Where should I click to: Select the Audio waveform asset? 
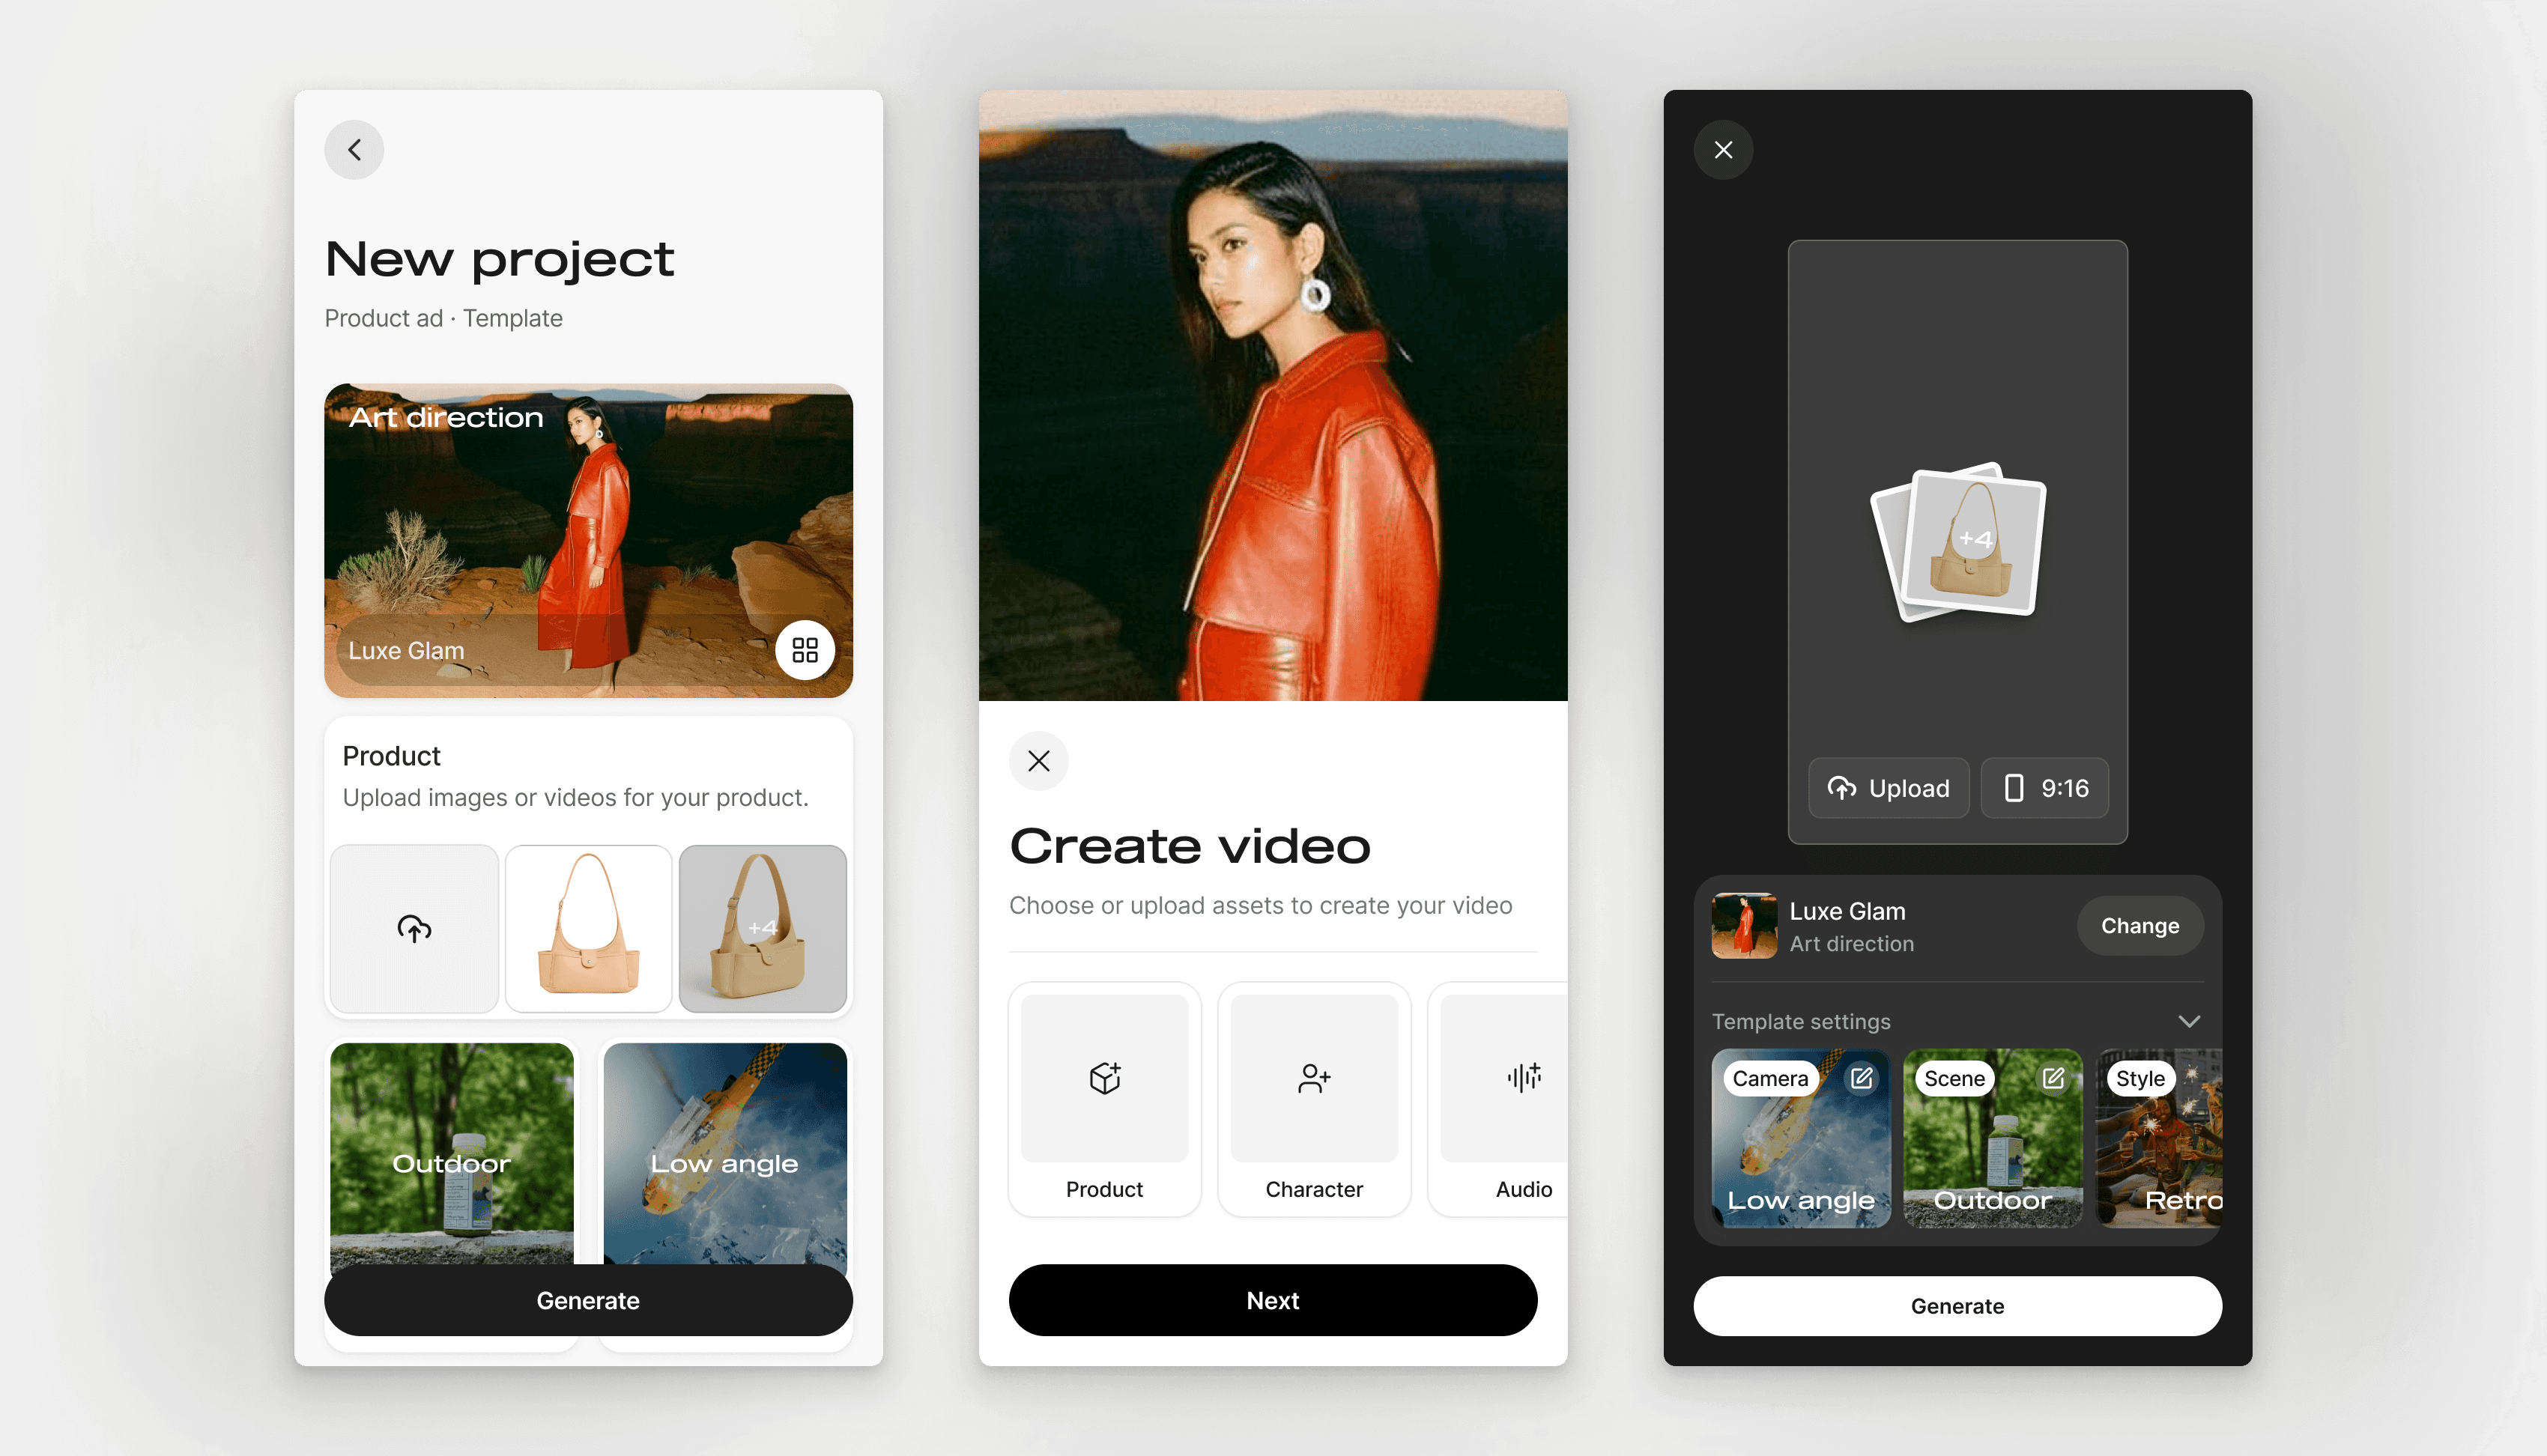coord(1523,1078)
